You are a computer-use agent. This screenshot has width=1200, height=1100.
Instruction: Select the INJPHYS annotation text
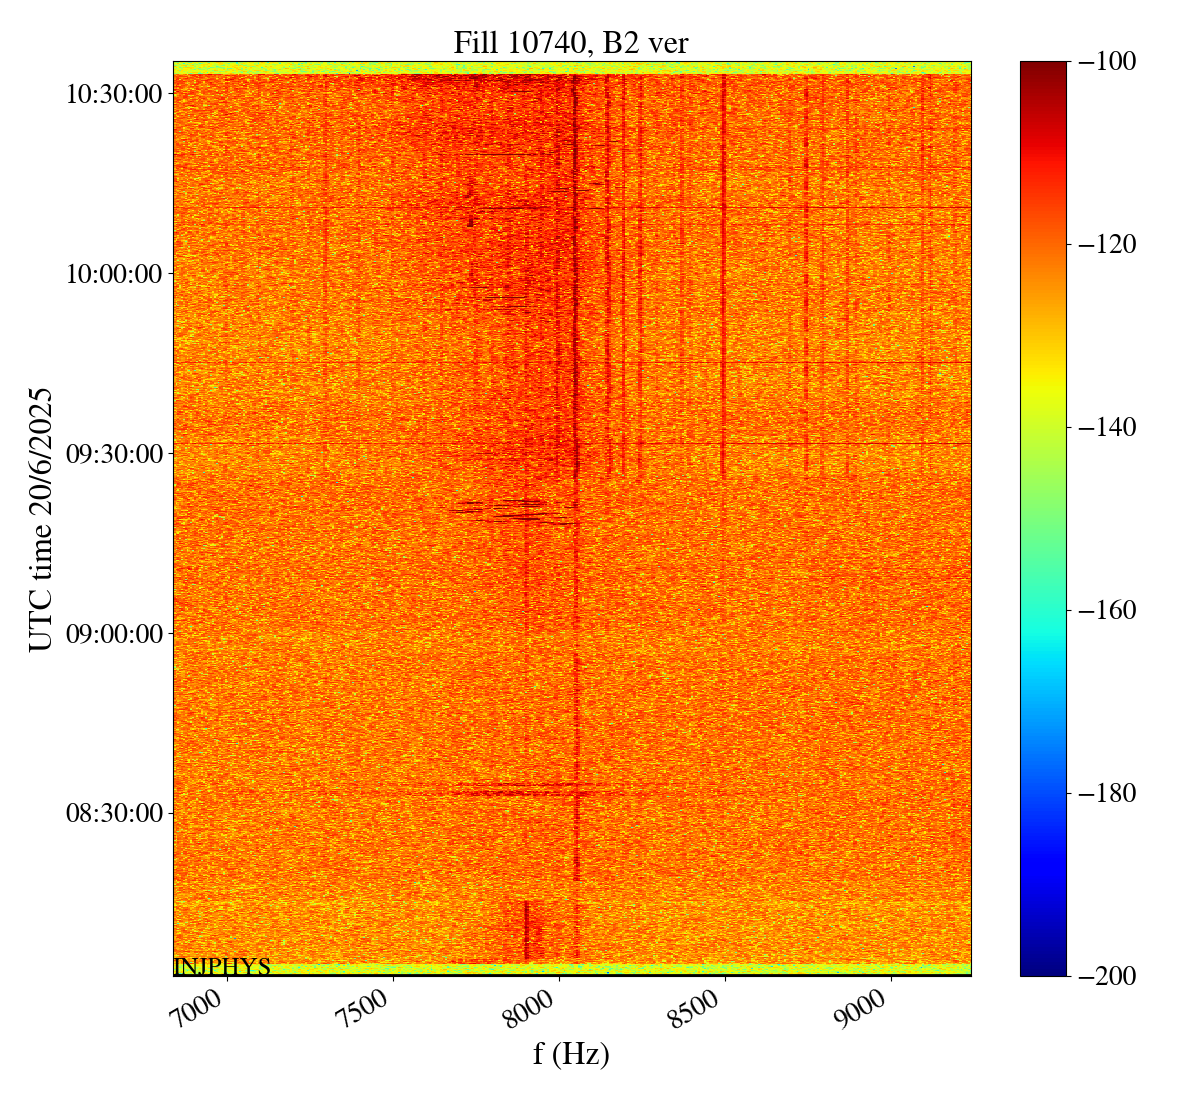(222, 967)
